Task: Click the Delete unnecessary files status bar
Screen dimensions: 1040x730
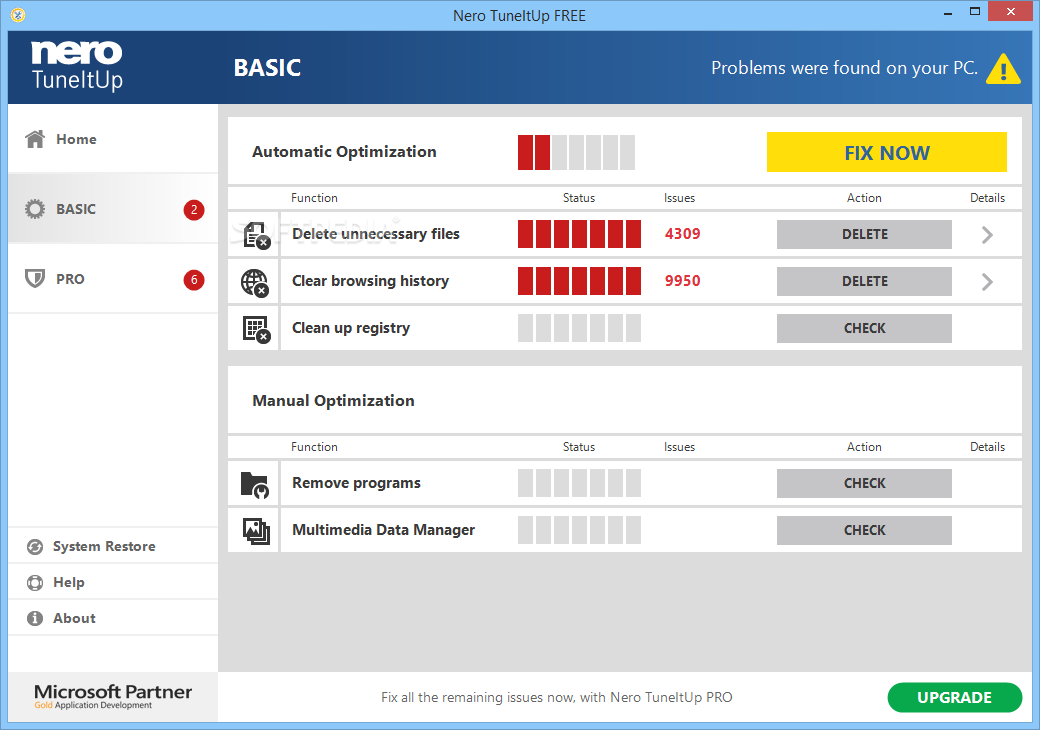Action: point(579,235)
